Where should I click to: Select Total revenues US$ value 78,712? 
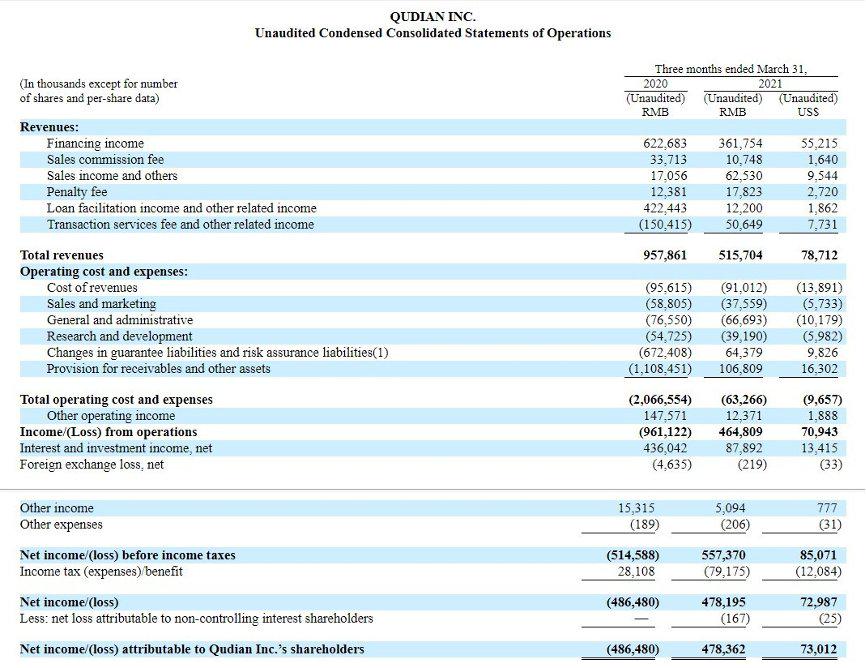819,255
